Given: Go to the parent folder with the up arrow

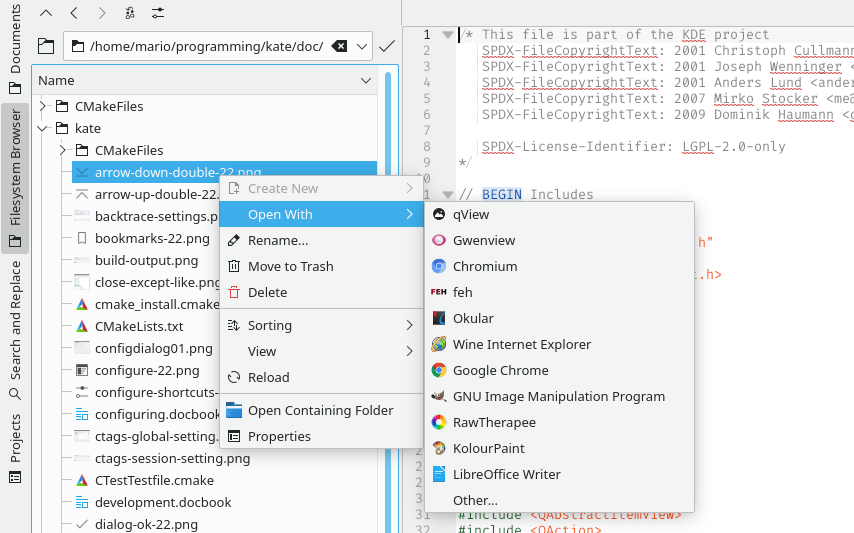Looking at the screenshot, I should point(46,13).
